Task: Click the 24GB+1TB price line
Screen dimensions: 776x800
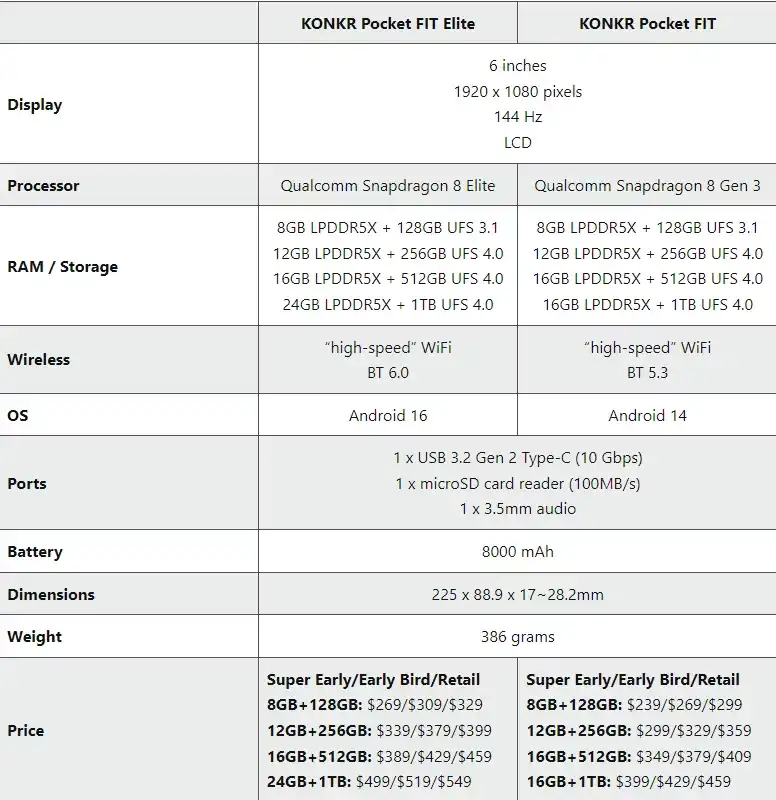Action: coord(369,781)
